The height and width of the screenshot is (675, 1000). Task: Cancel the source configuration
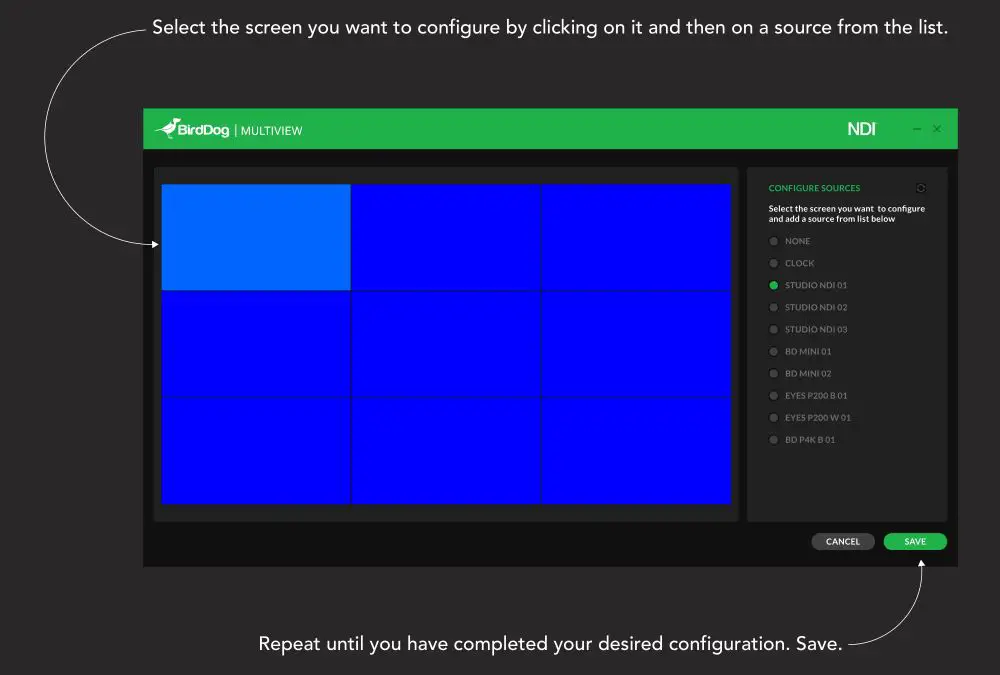point(843,541)
